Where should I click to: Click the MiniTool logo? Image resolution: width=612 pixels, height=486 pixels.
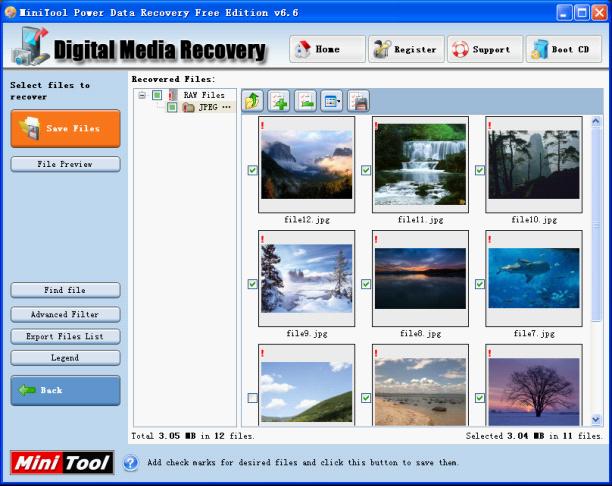click(x=62, y=463)
